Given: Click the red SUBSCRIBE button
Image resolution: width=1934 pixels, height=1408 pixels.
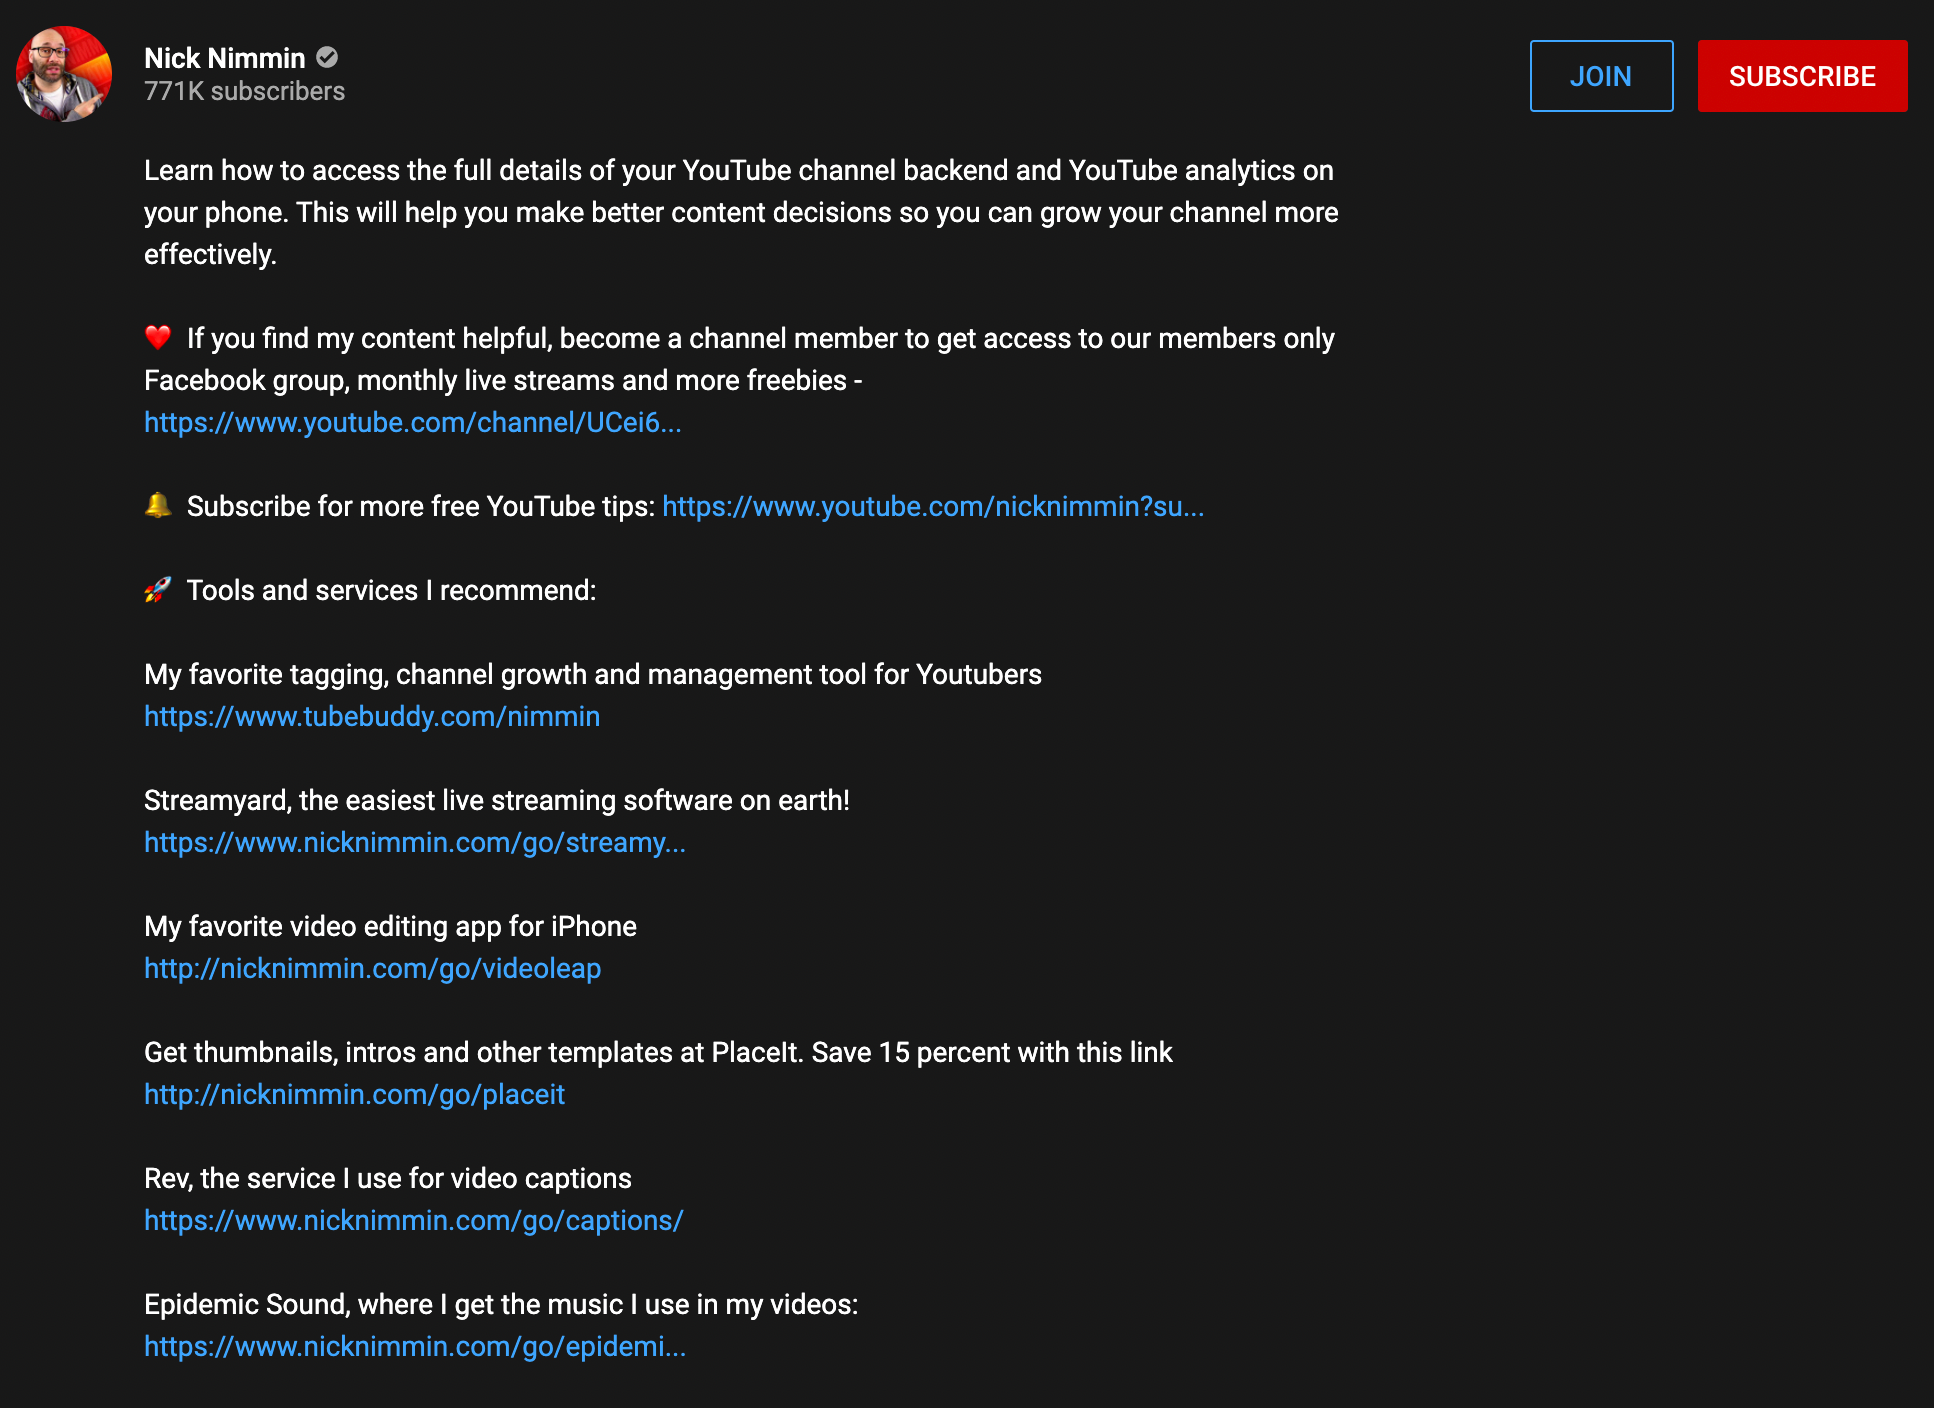Looking at the screenshot, I should pos(1802,76).
